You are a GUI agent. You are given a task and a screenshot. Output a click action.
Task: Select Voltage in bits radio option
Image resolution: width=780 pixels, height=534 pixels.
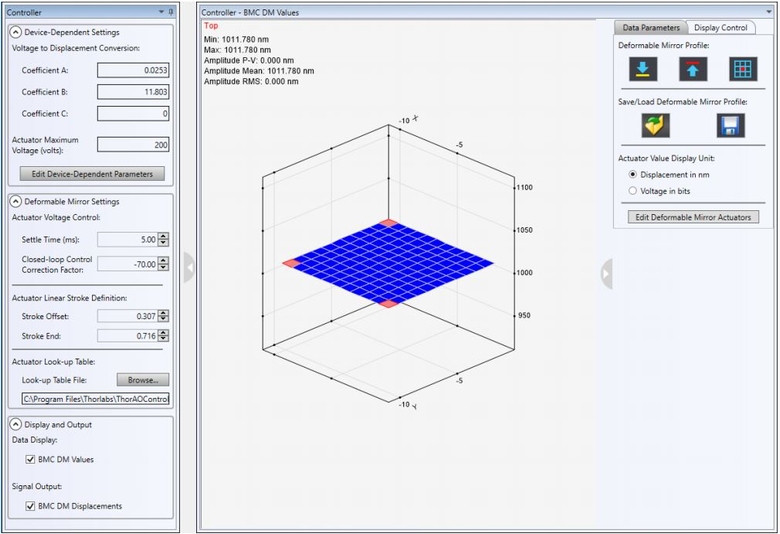631,190
